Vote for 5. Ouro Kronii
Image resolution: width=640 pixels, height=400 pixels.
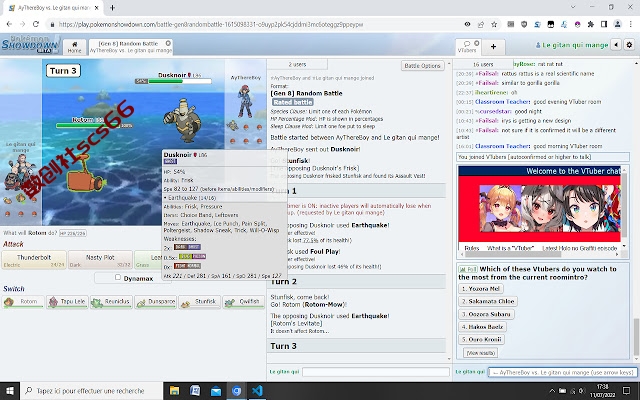click(481, 339)
